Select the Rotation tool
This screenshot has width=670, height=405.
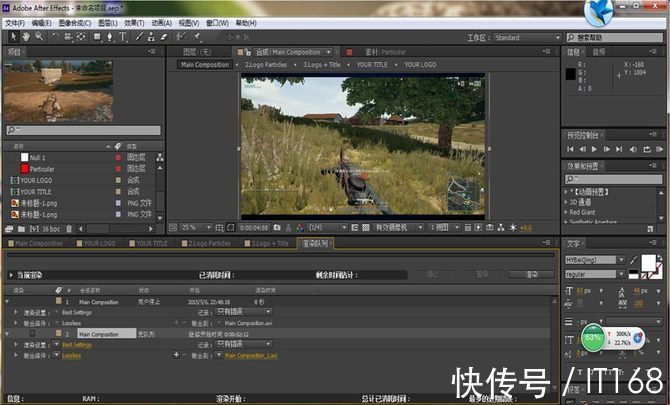click(x=55, y=37)
